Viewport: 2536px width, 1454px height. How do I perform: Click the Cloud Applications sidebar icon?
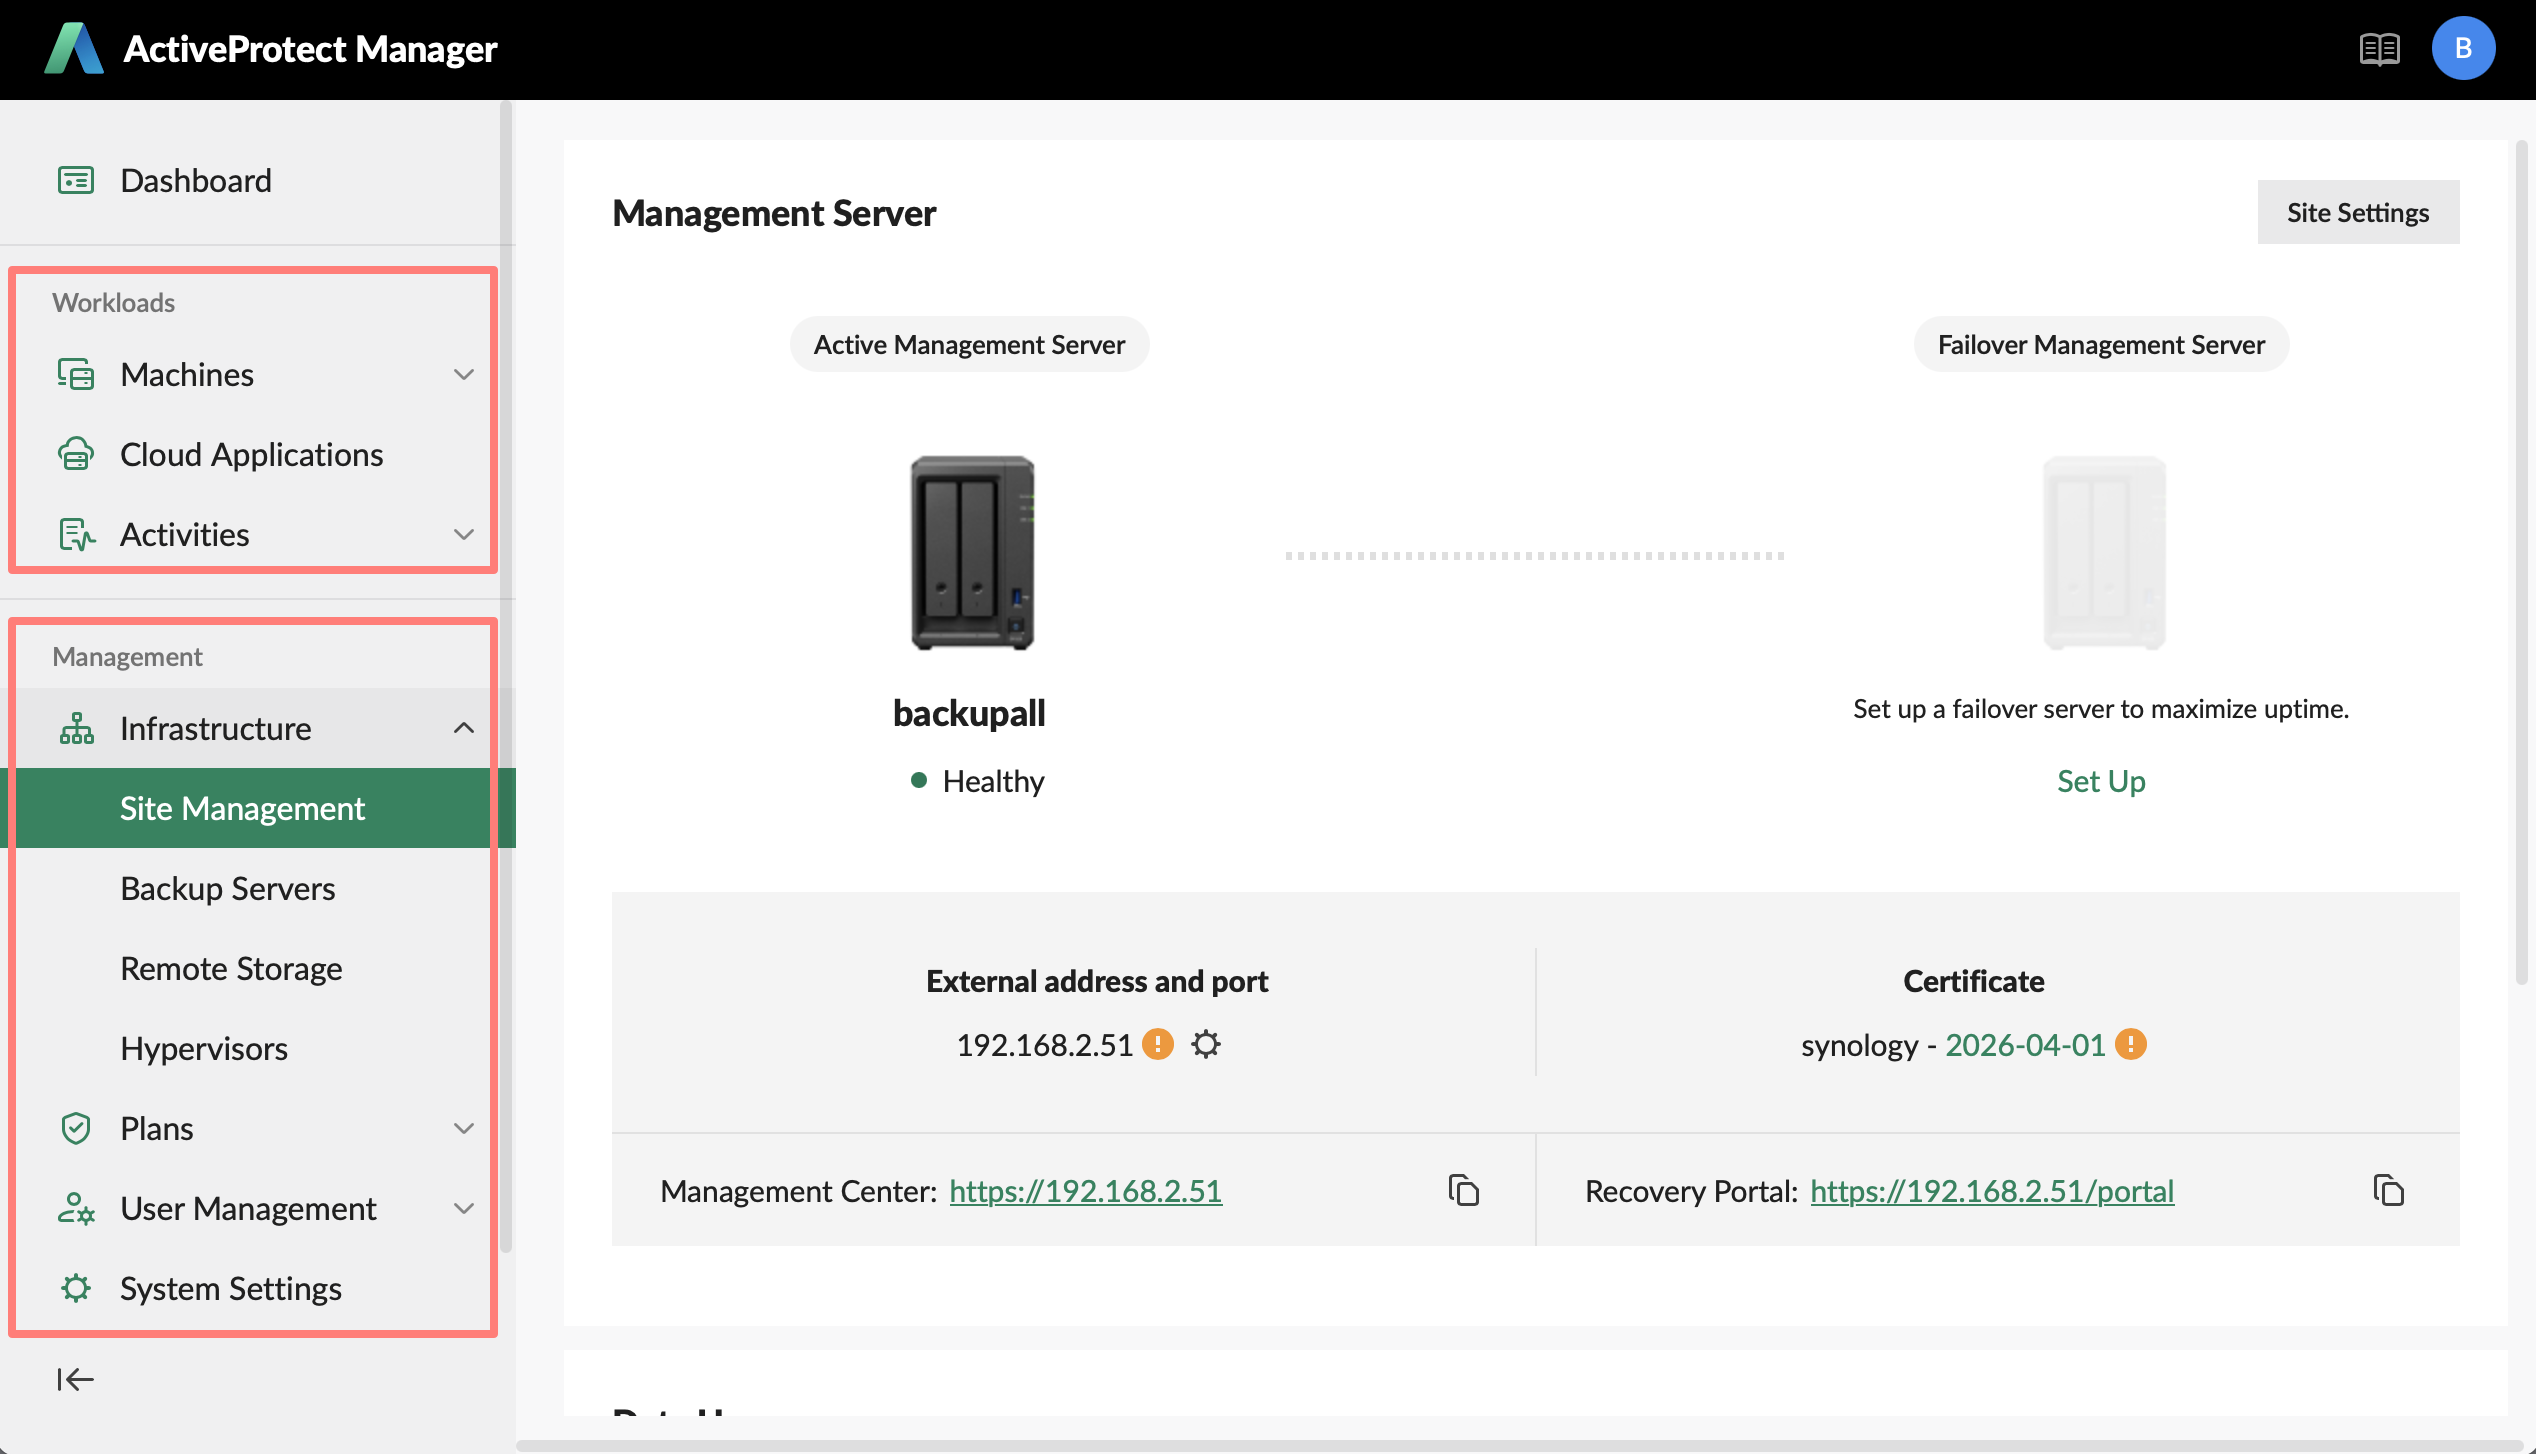pyautogui.click(x=76, y=454)
